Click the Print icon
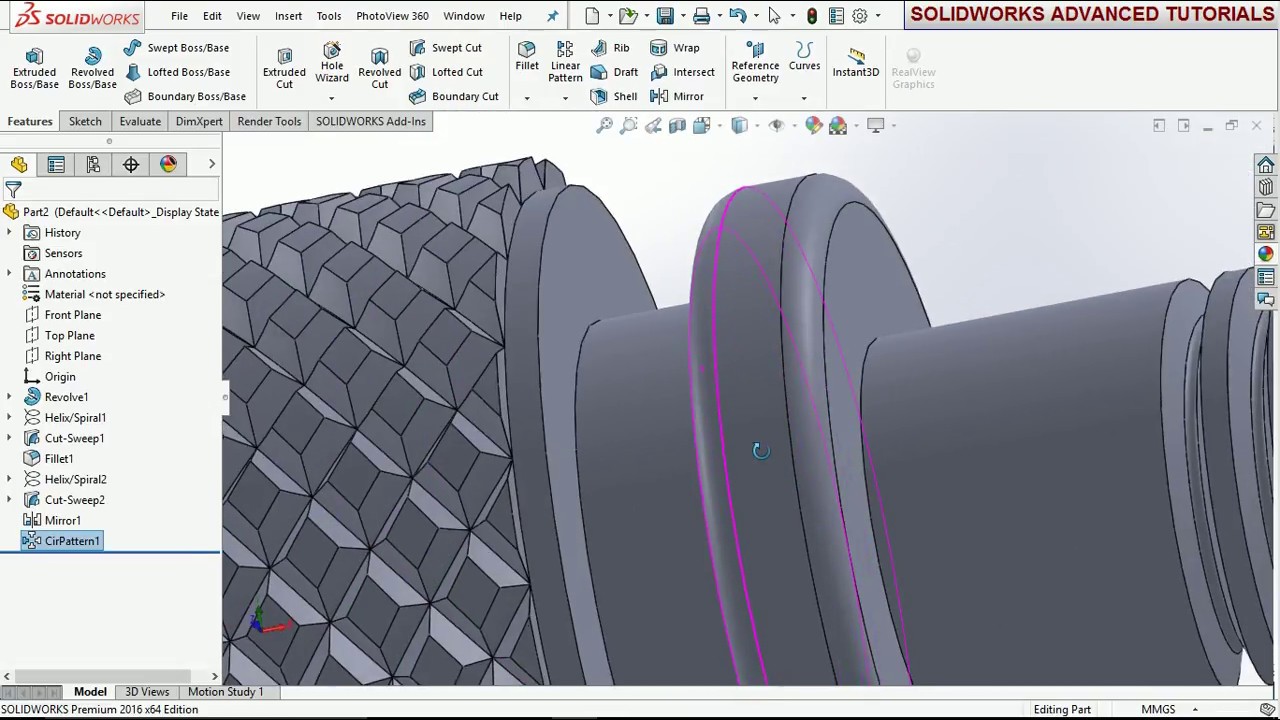This screenshot has width=1280, height=720. pyautogui.click(x=701, y=16)
